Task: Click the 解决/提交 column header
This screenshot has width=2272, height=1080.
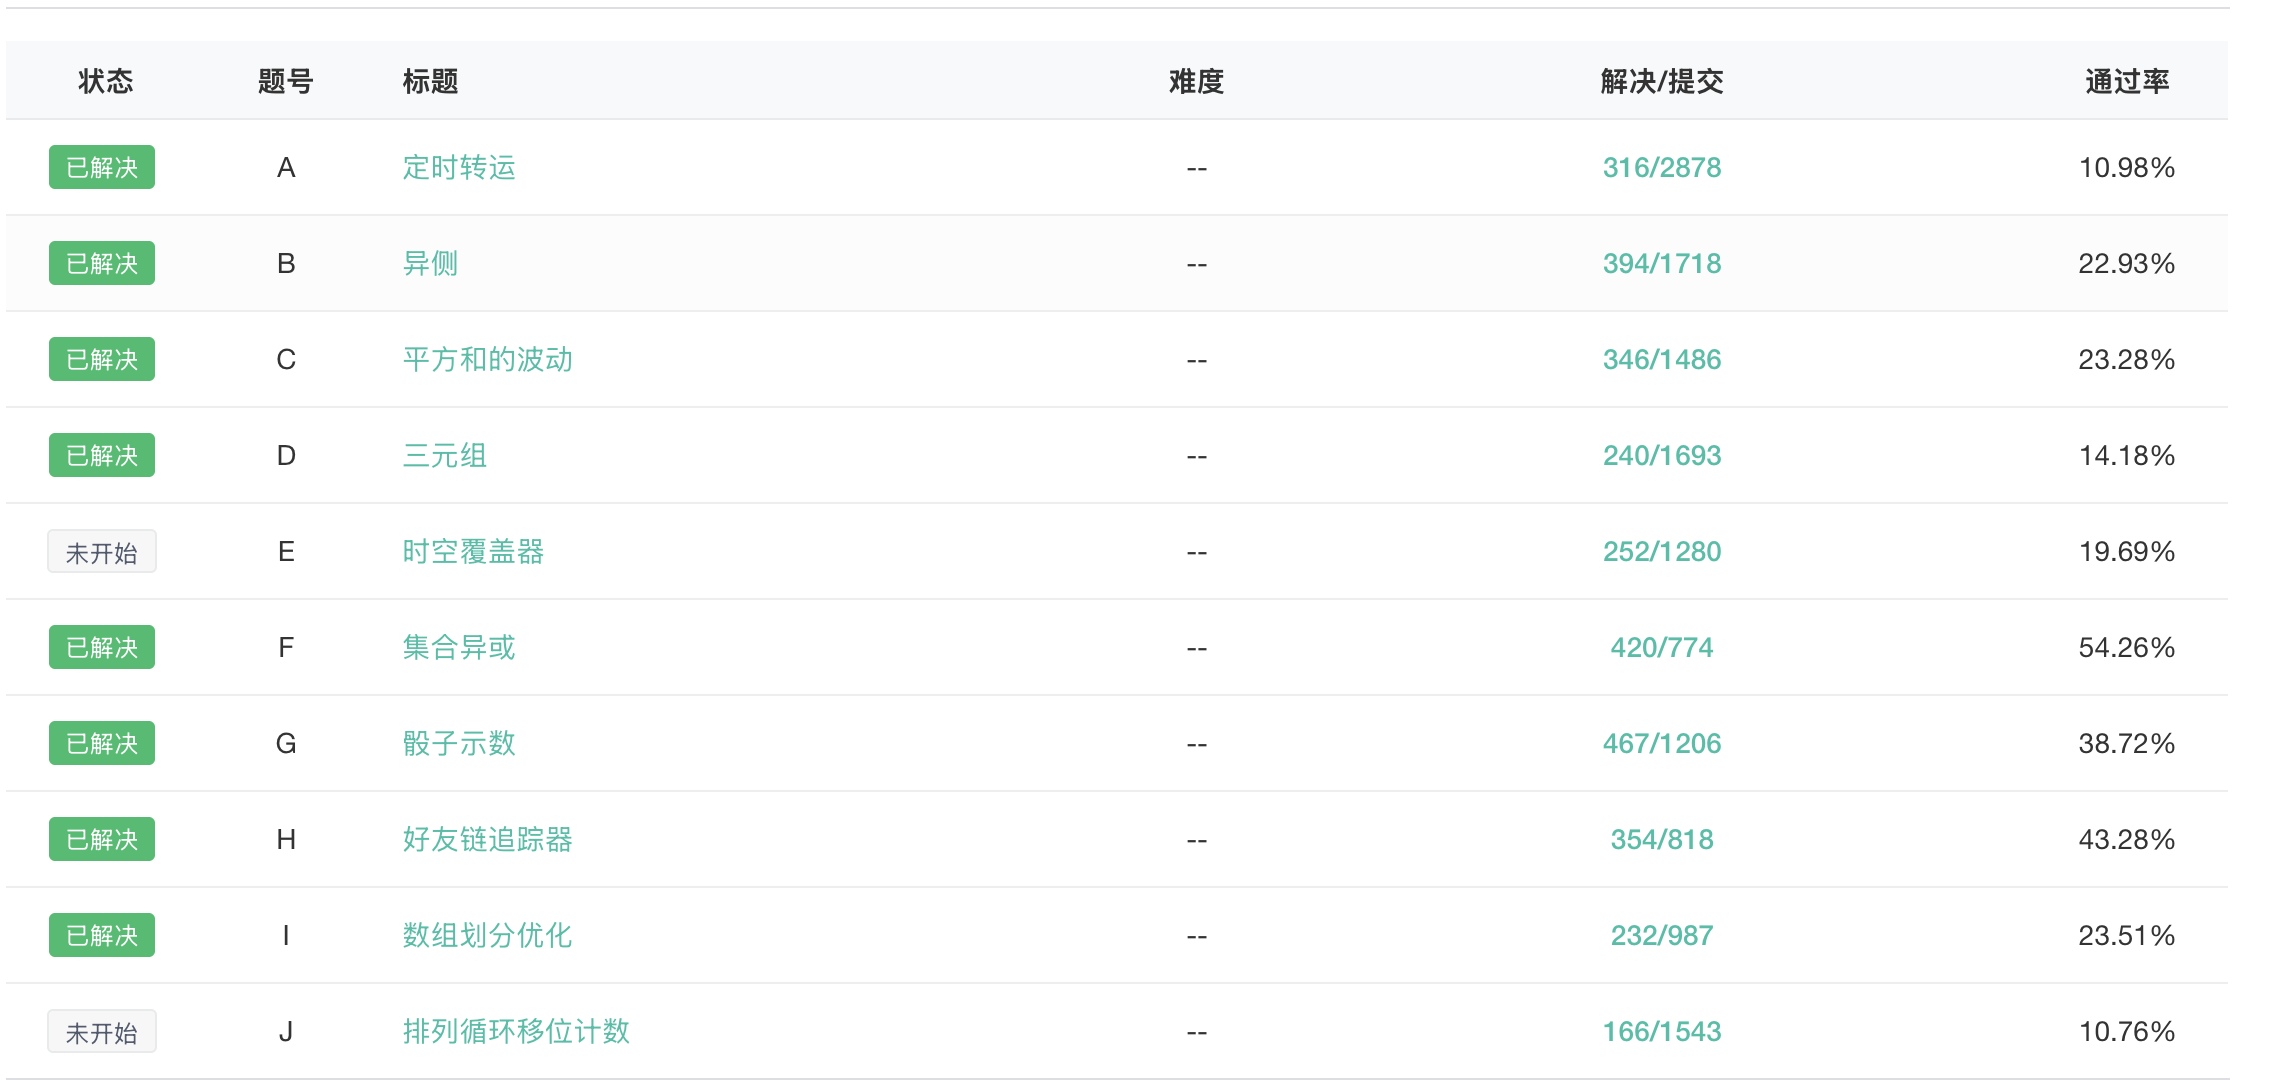Action: [x=1662, y=81]
